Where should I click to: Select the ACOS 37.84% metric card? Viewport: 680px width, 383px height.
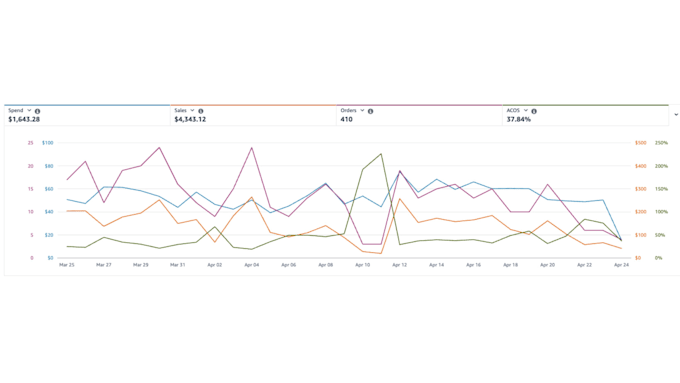tap(585, 115)
